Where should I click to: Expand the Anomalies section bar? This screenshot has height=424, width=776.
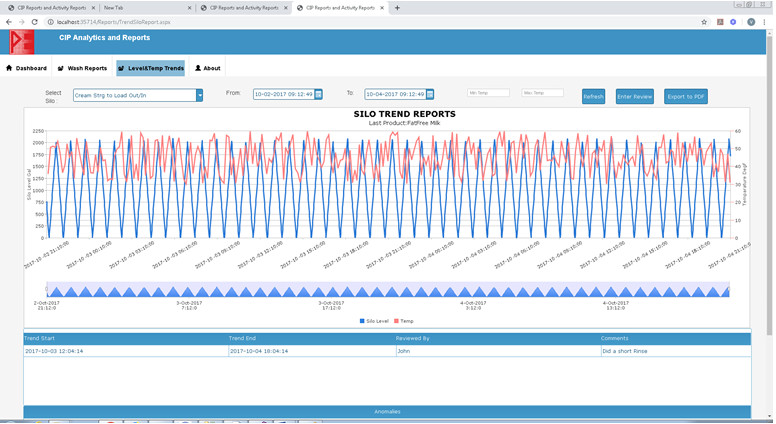click(387, 411)
